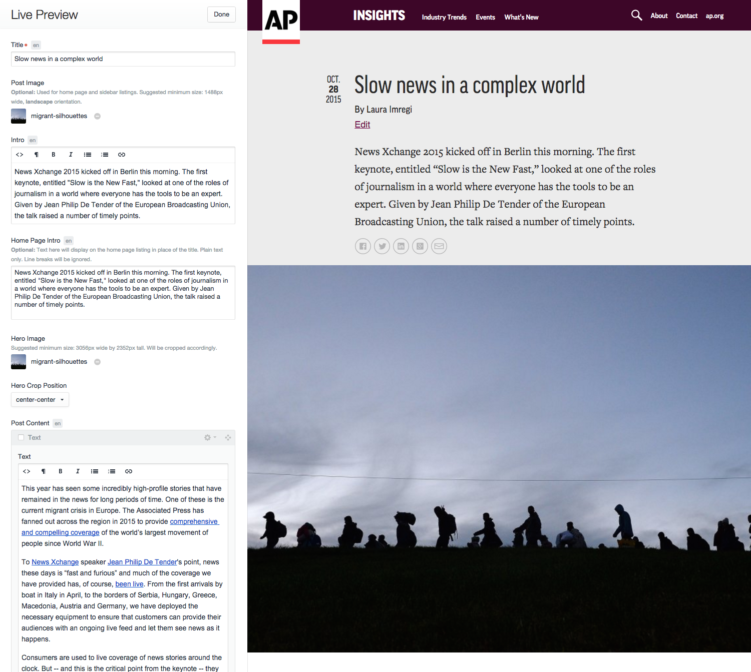751x672 pixels.
Task: Apply italic in the Intro toolbar
Action: [70, 155]
